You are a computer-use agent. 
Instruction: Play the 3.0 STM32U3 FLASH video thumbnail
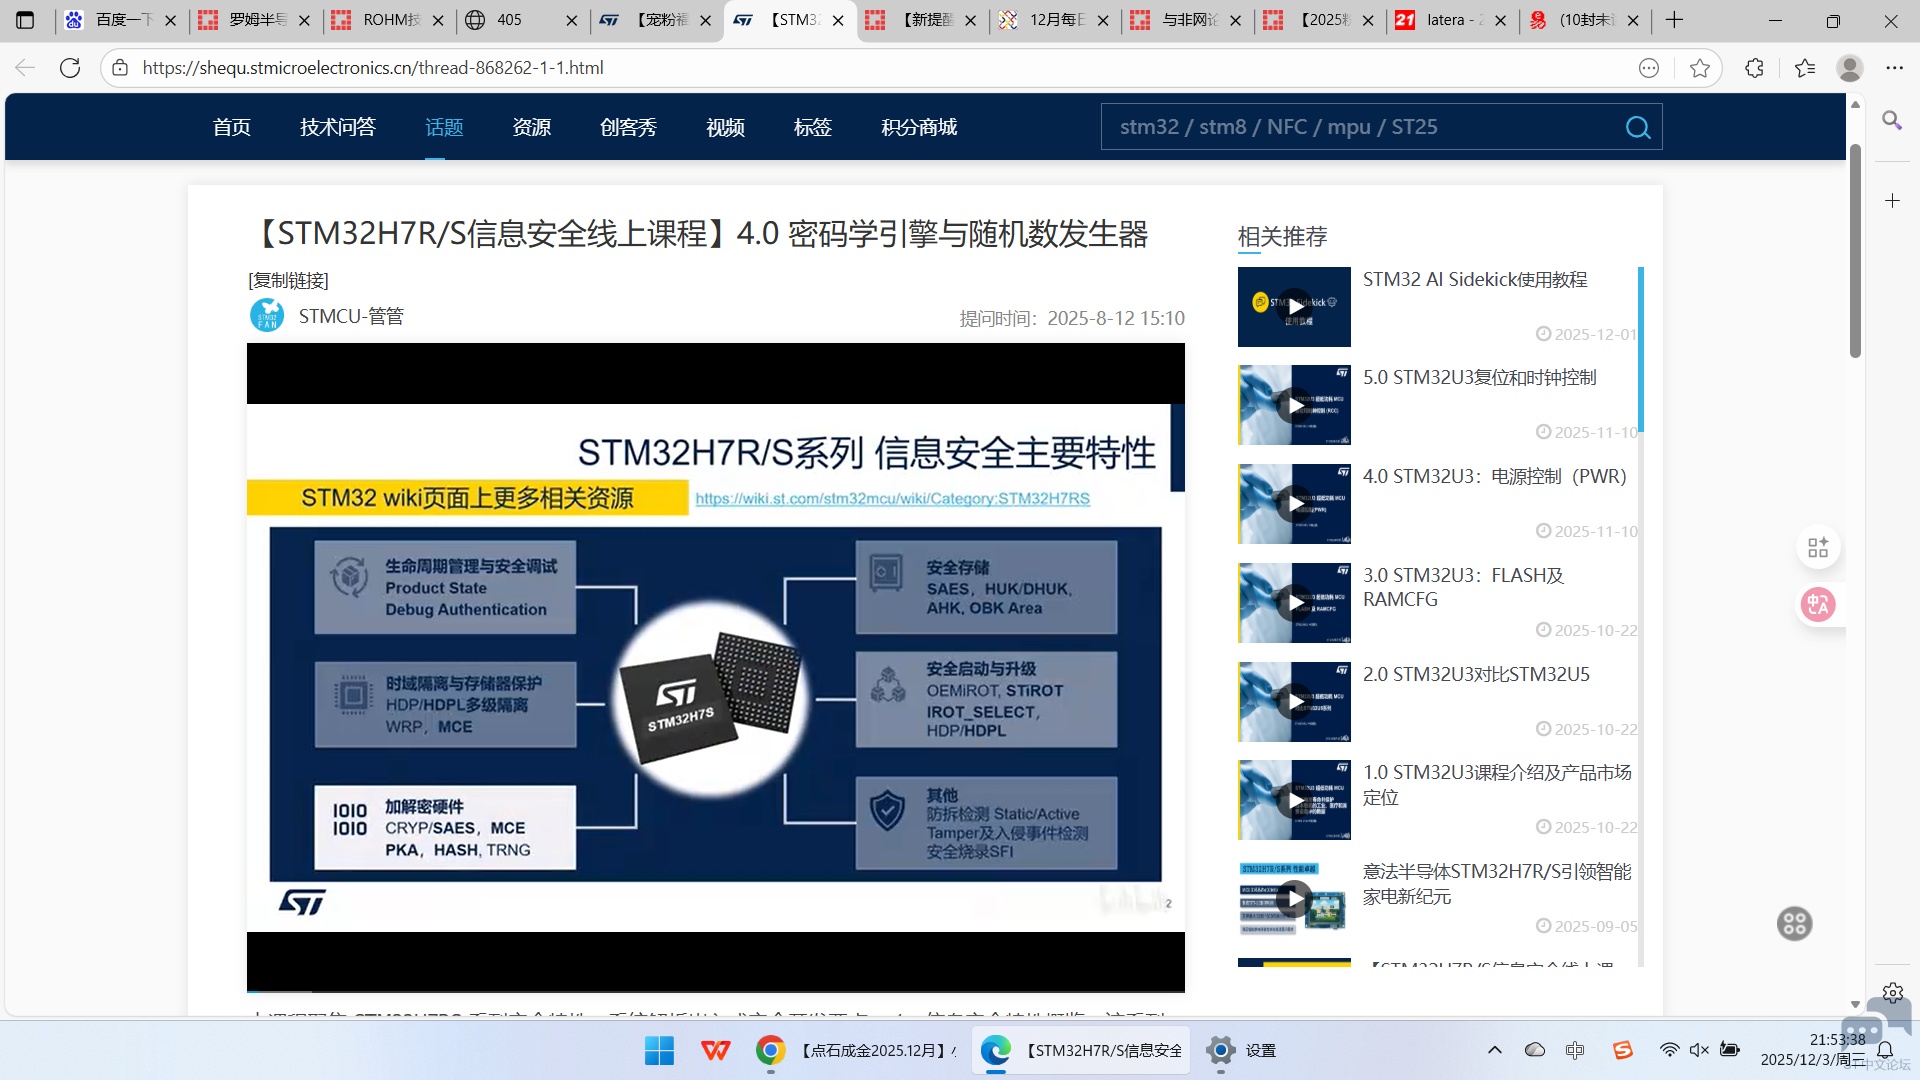(1294, 602)
